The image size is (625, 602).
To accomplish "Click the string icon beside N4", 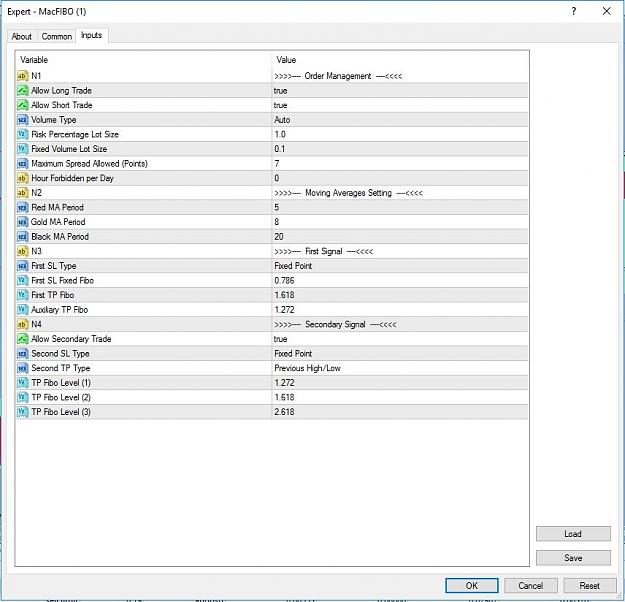I will click(22, 324).
